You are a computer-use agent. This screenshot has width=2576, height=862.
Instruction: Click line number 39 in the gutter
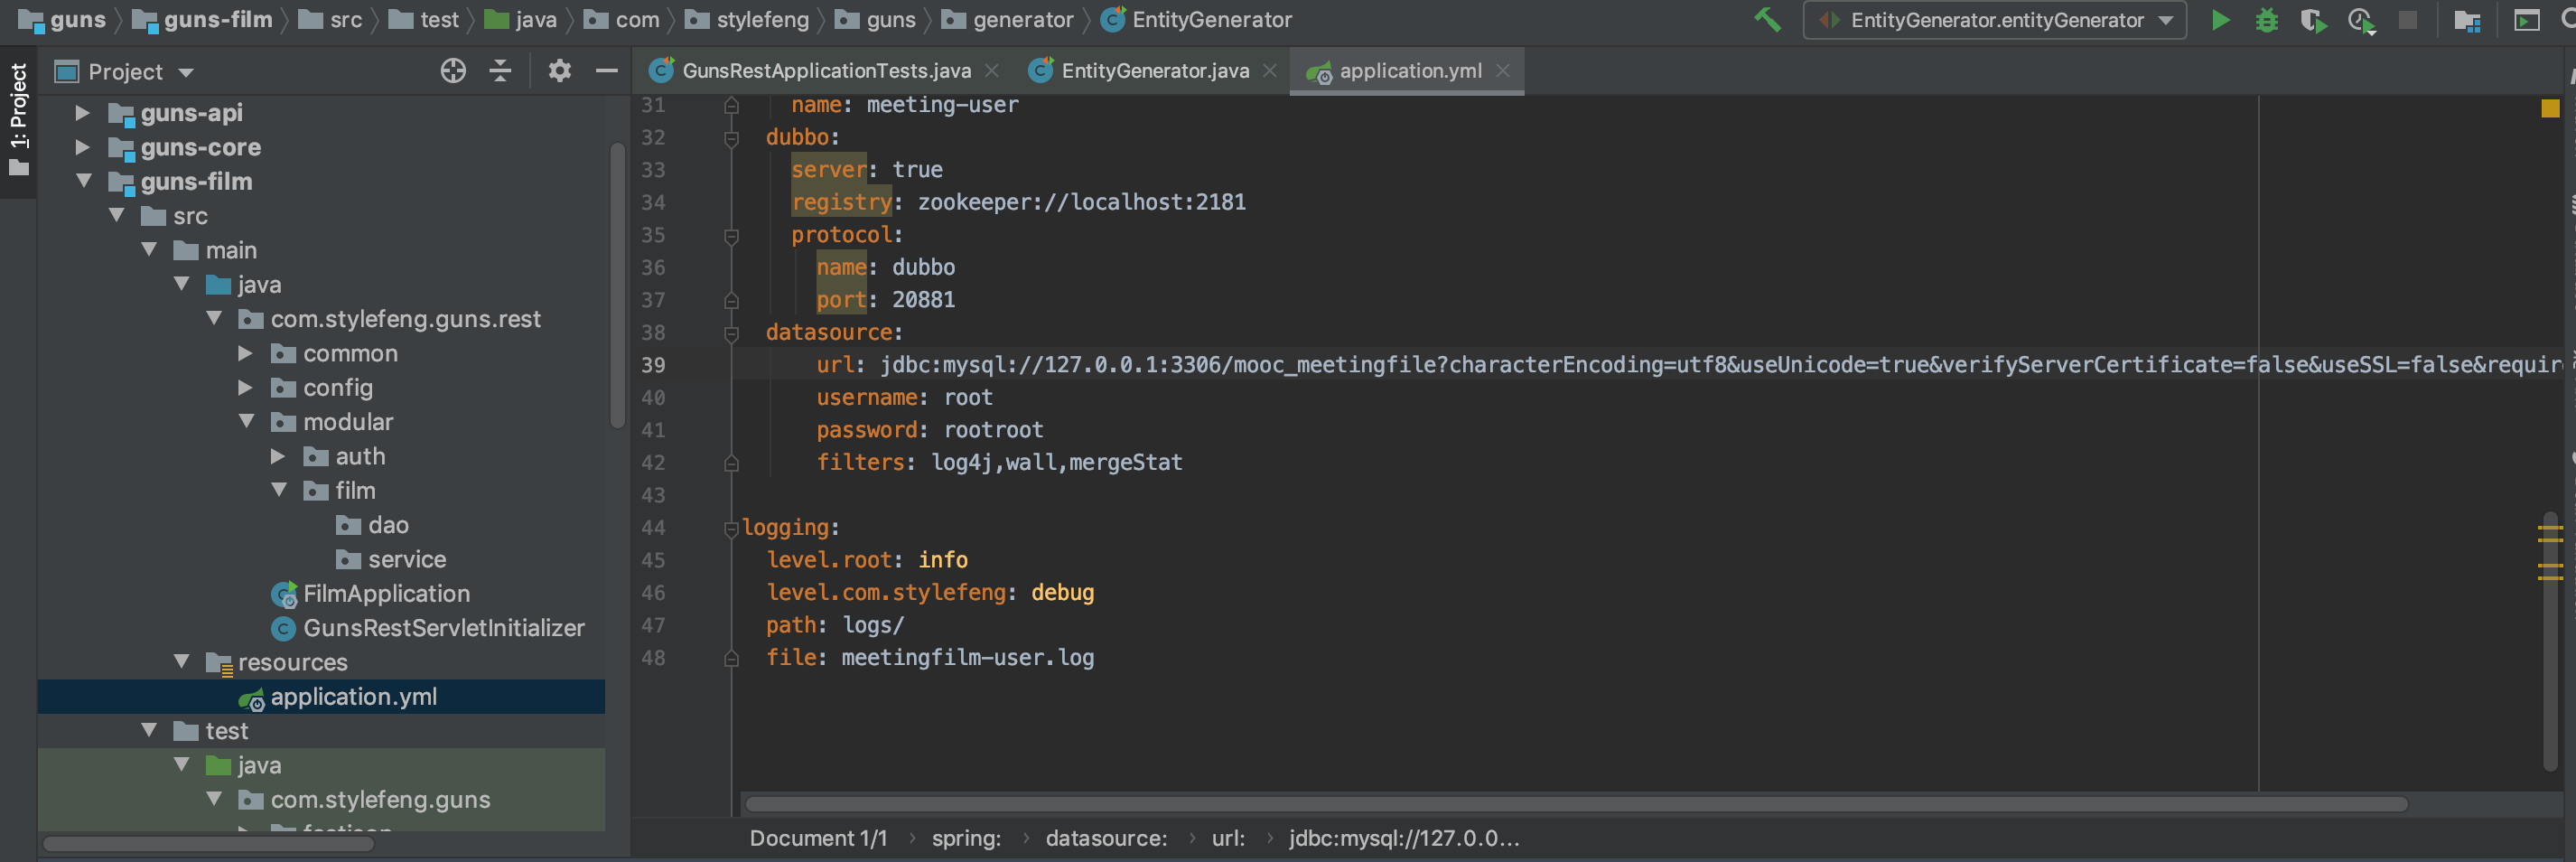point(653,365)
